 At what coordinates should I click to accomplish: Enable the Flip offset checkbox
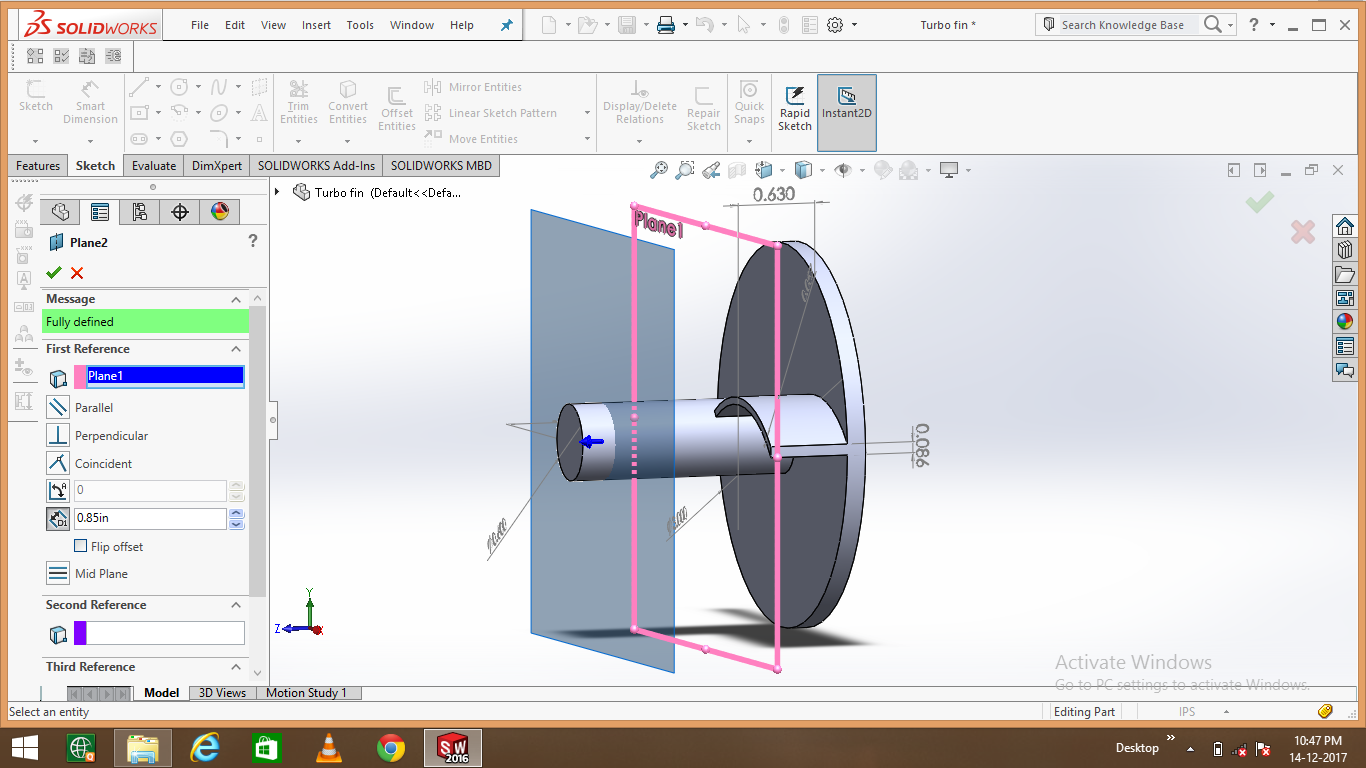coord(81,546)
